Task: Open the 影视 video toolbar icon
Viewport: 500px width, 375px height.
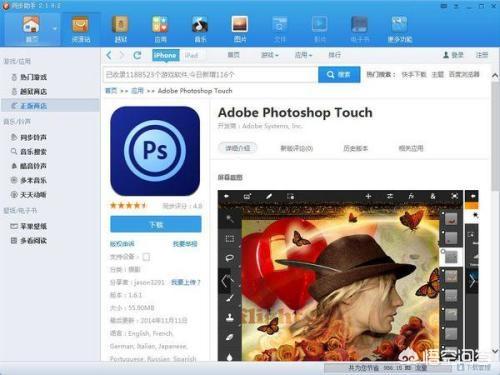Action: 320,29
